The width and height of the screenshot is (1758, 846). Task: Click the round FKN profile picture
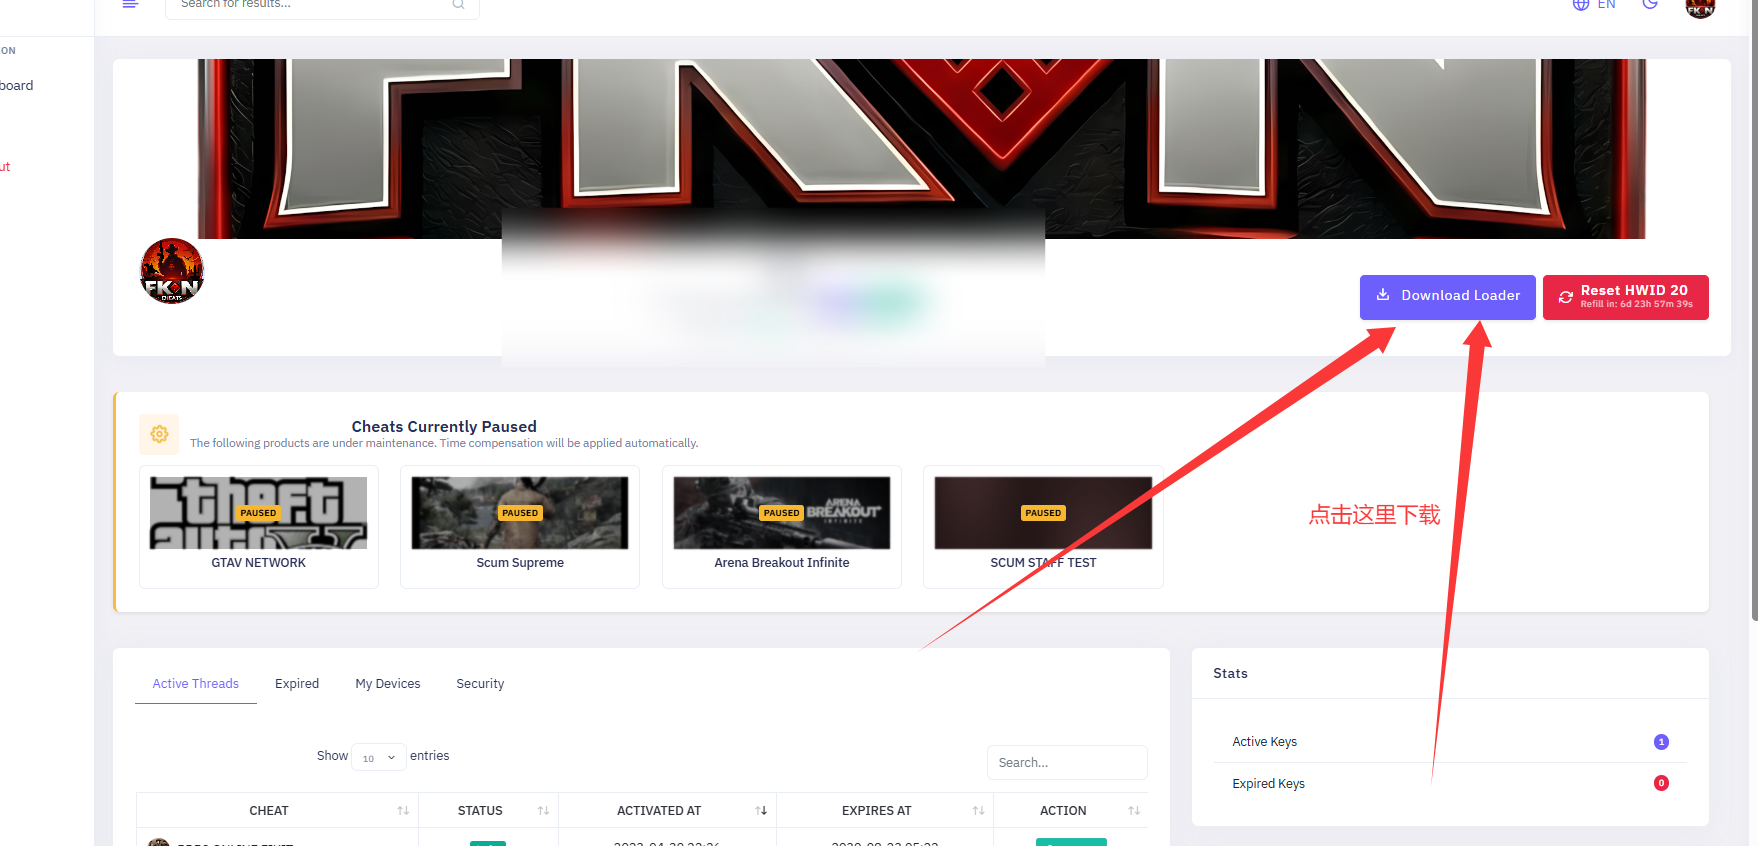(172, 271)
